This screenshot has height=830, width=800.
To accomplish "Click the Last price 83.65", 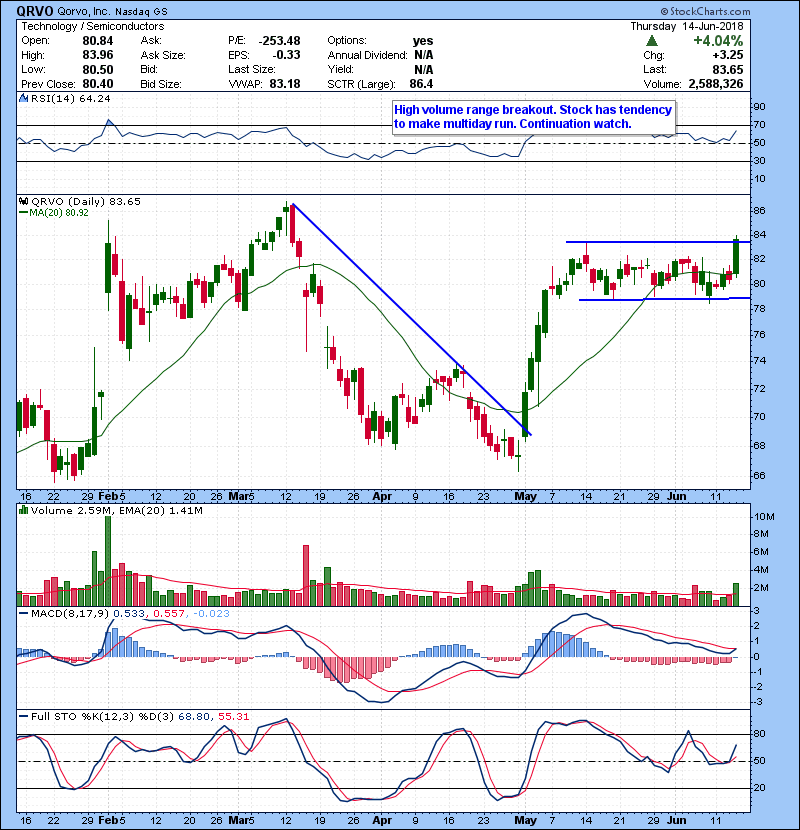I will point(727,69).
